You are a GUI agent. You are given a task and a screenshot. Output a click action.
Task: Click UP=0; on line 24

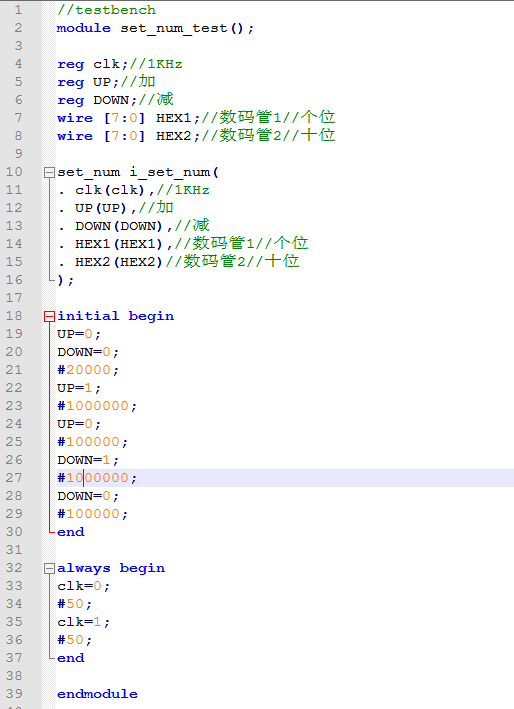[x=79, y=424]
